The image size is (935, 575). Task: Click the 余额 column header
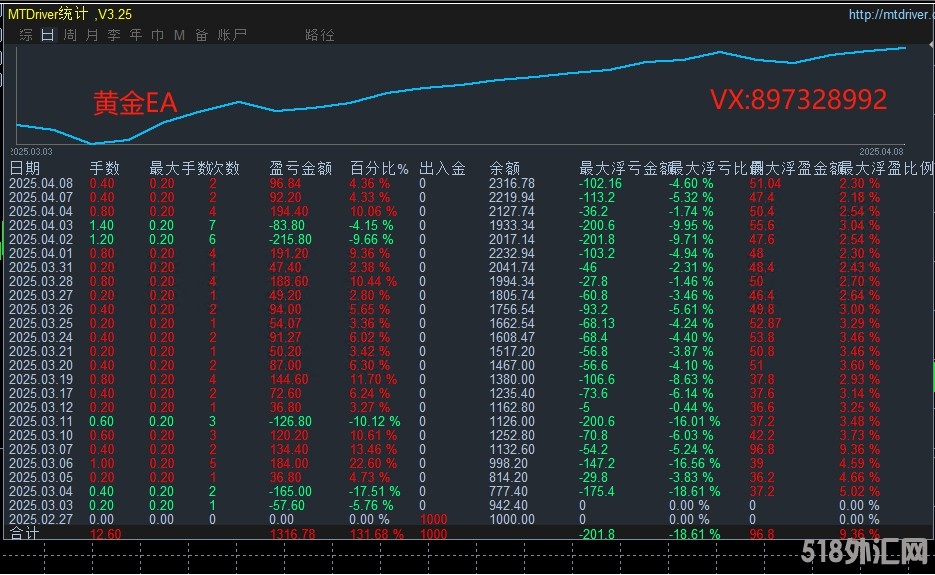[505, 168]
